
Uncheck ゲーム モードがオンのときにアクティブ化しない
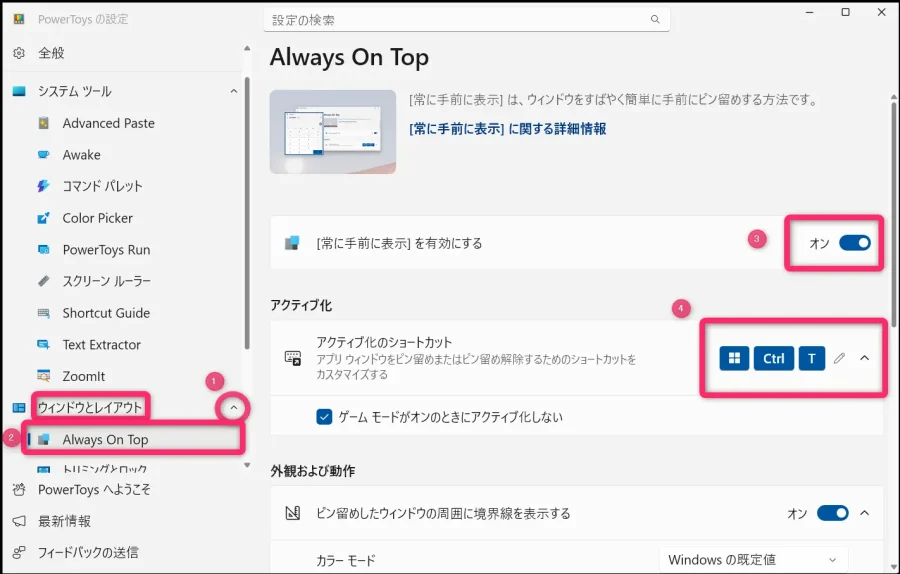tap(324, 417)
